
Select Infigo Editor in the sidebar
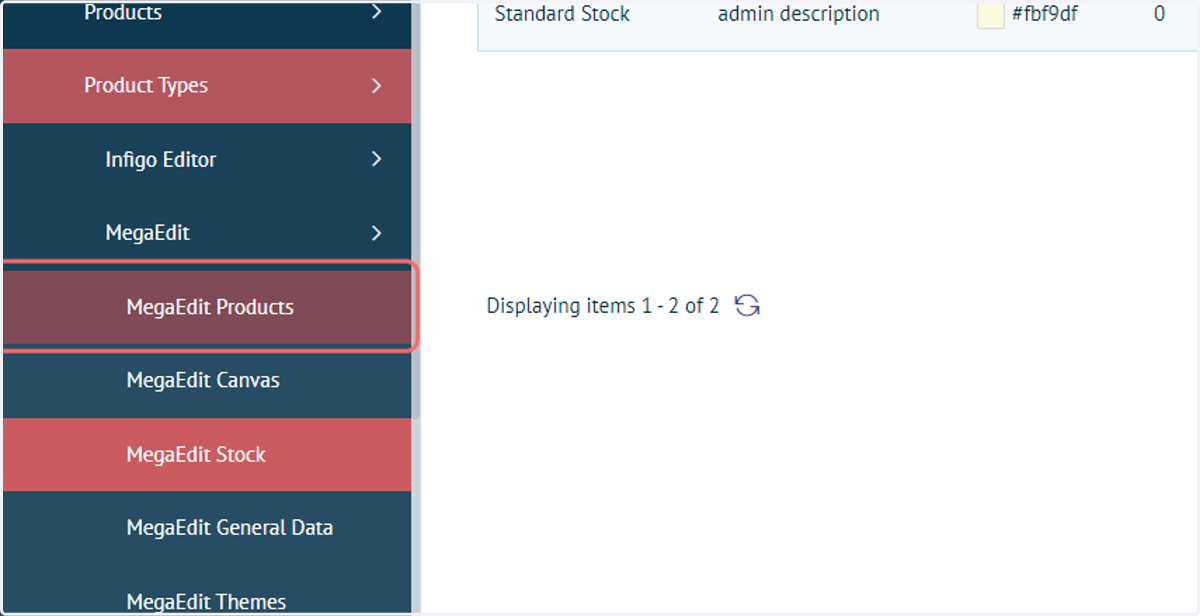pyautogui.click(x=207, y=160)
